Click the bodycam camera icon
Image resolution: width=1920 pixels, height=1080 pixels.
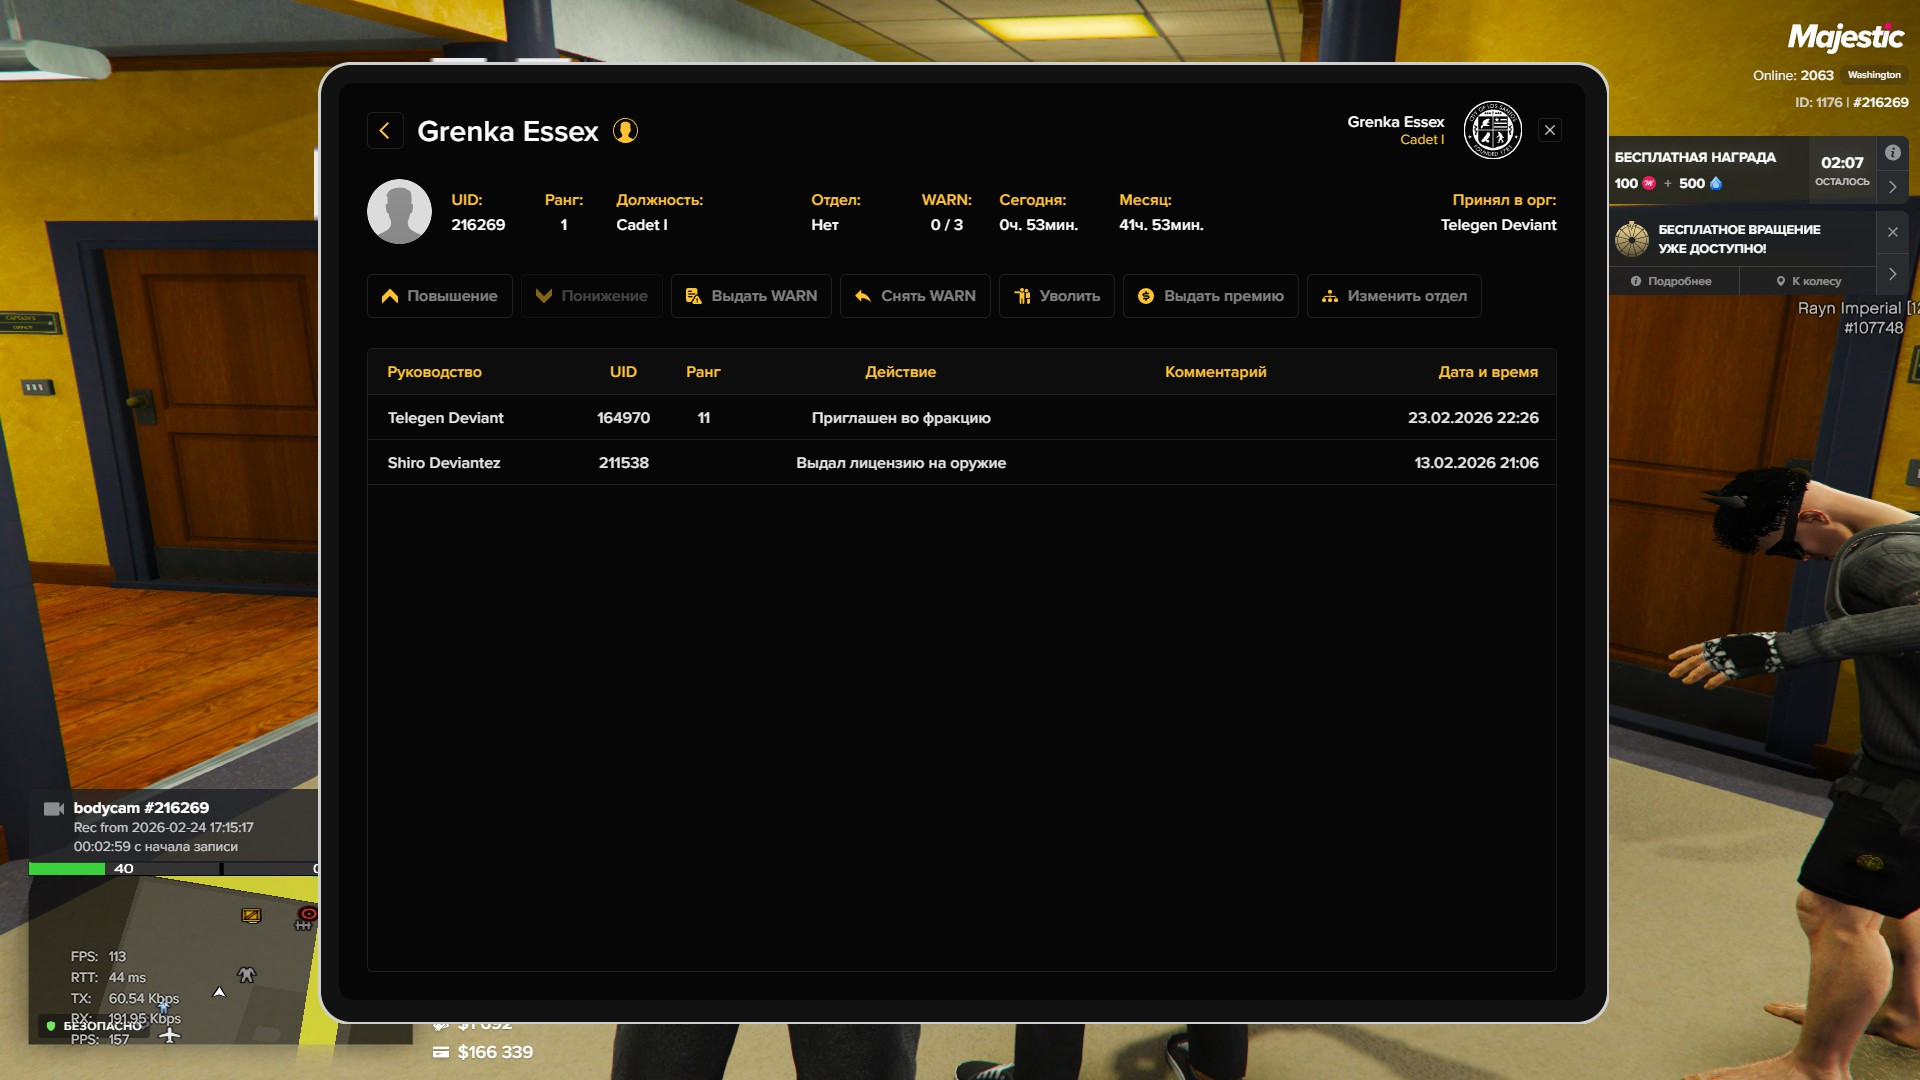tap(54, 809)
